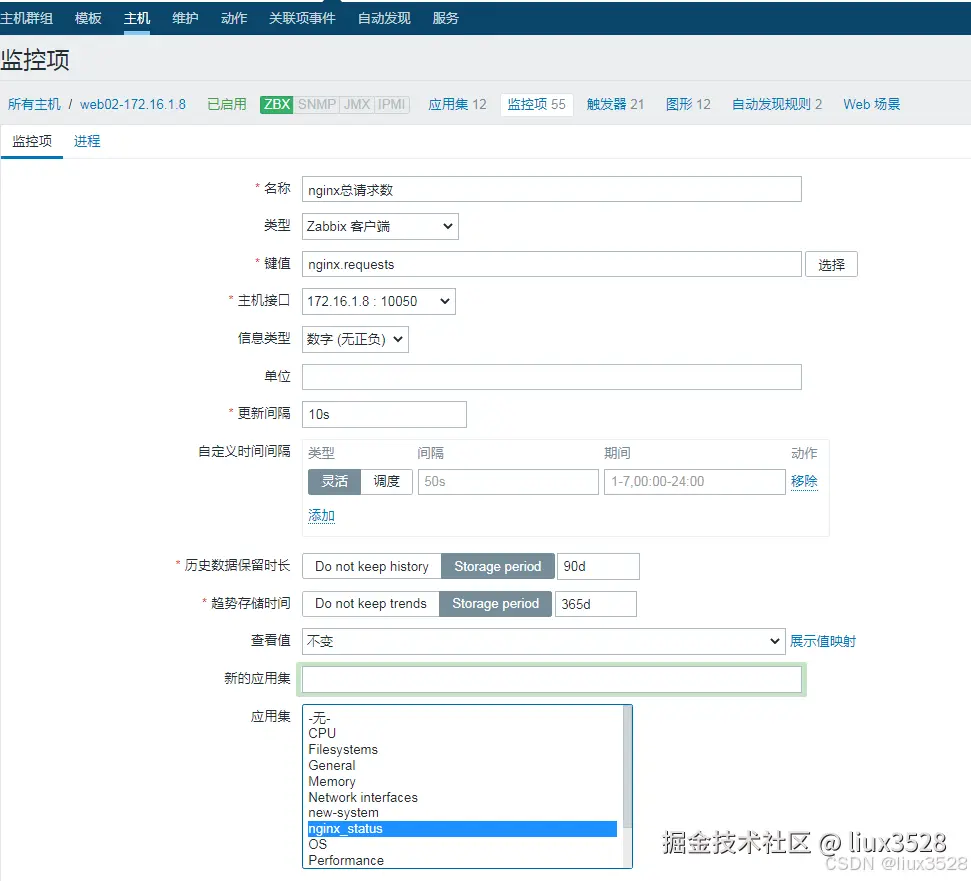Screen dimensions: 971x881
Task: Select -无- in the 应用集 list
Action: point(463,718)
